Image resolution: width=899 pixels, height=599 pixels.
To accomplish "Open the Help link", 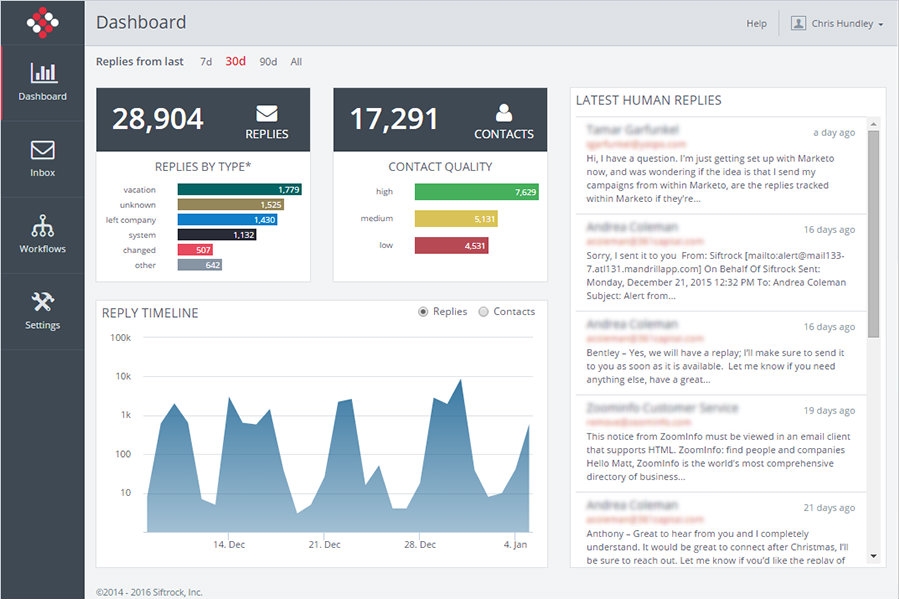I will 756,24.
